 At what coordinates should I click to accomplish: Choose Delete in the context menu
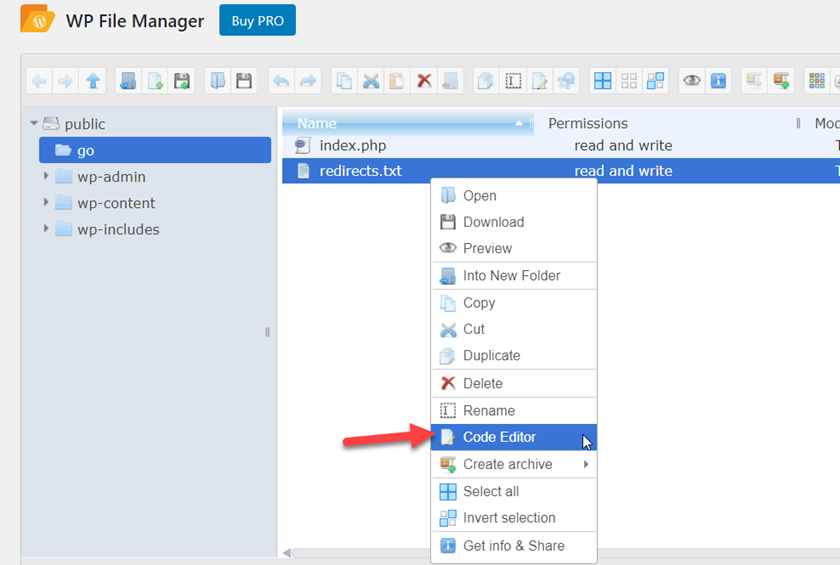[514, 383]
